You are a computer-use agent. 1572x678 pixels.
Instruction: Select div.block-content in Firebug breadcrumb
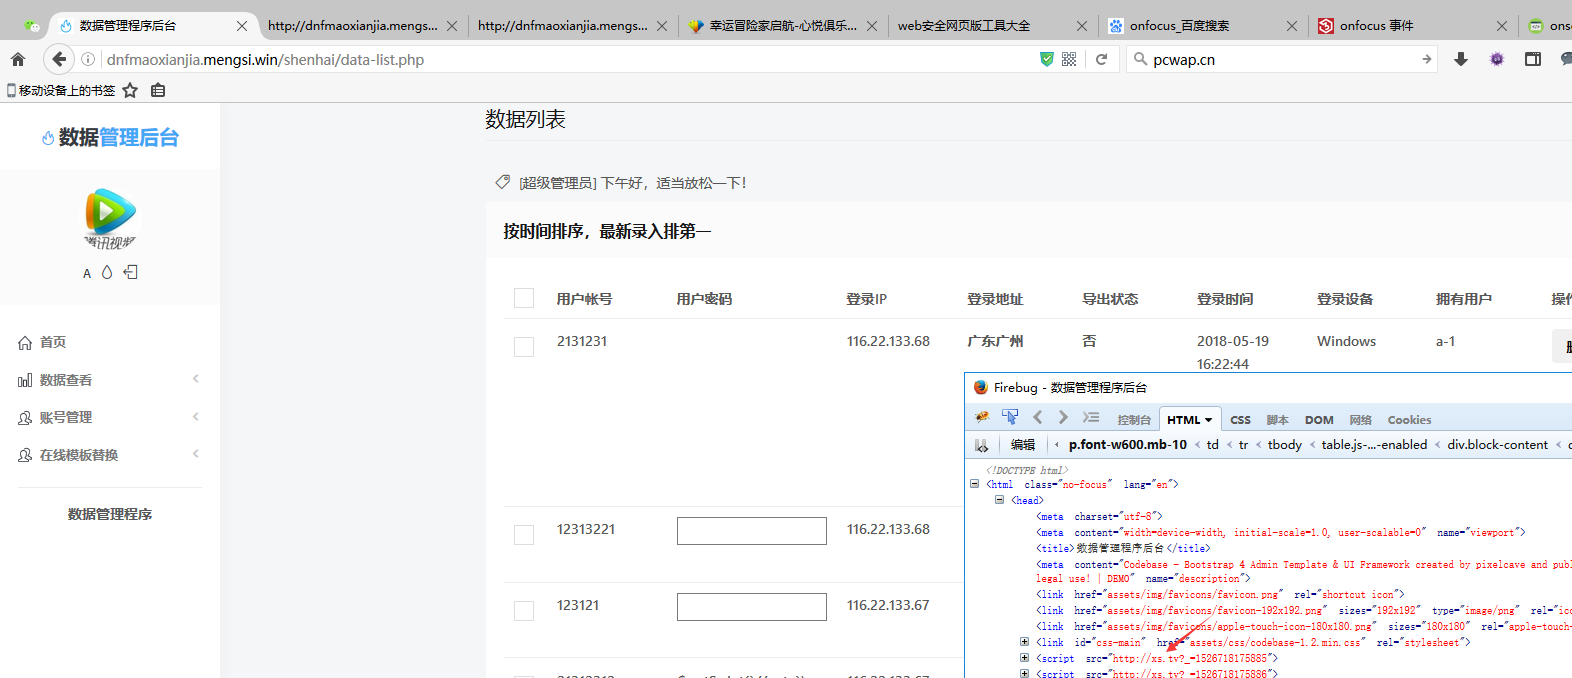(x=1497, y=445)
